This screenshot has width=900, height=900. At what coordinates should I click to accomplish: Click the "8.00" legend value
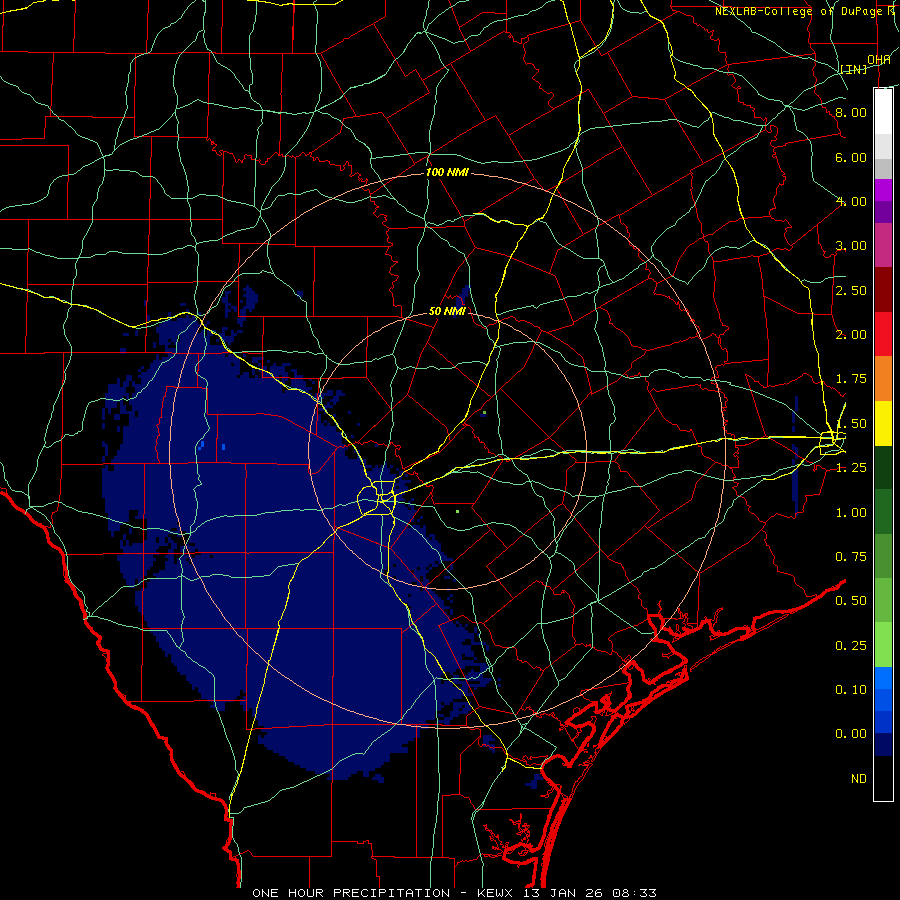pos(851,112)
